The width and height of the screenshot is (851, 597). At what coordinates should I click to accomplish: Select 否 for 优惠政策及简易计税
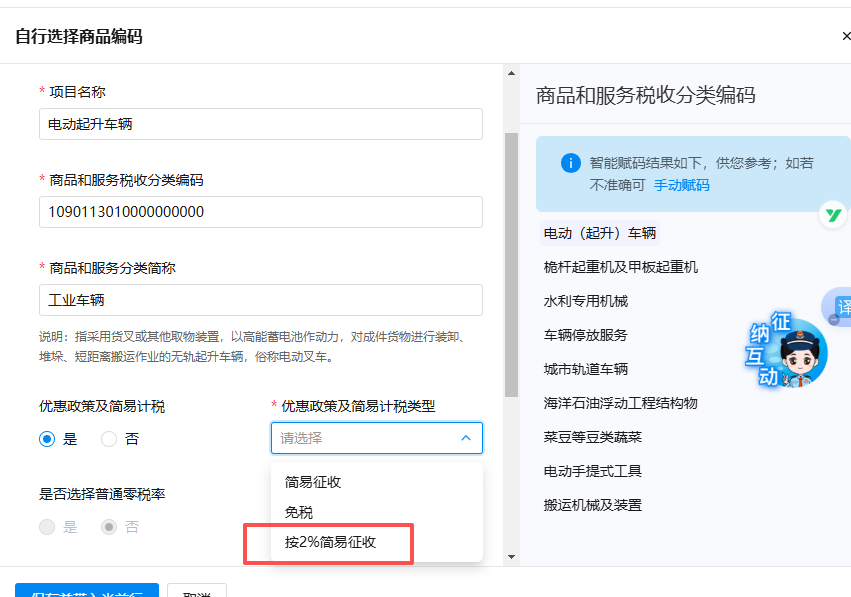[110, 438]
